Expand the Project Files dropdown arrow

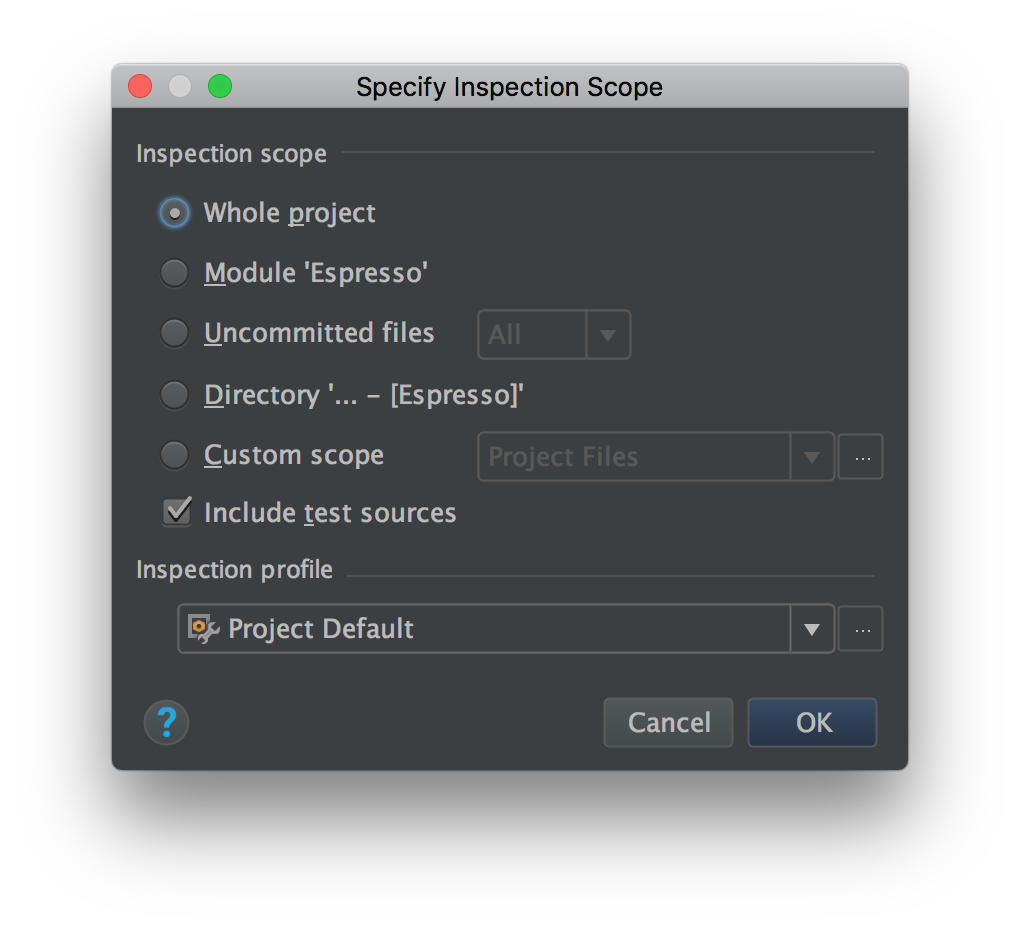[812, 457]
